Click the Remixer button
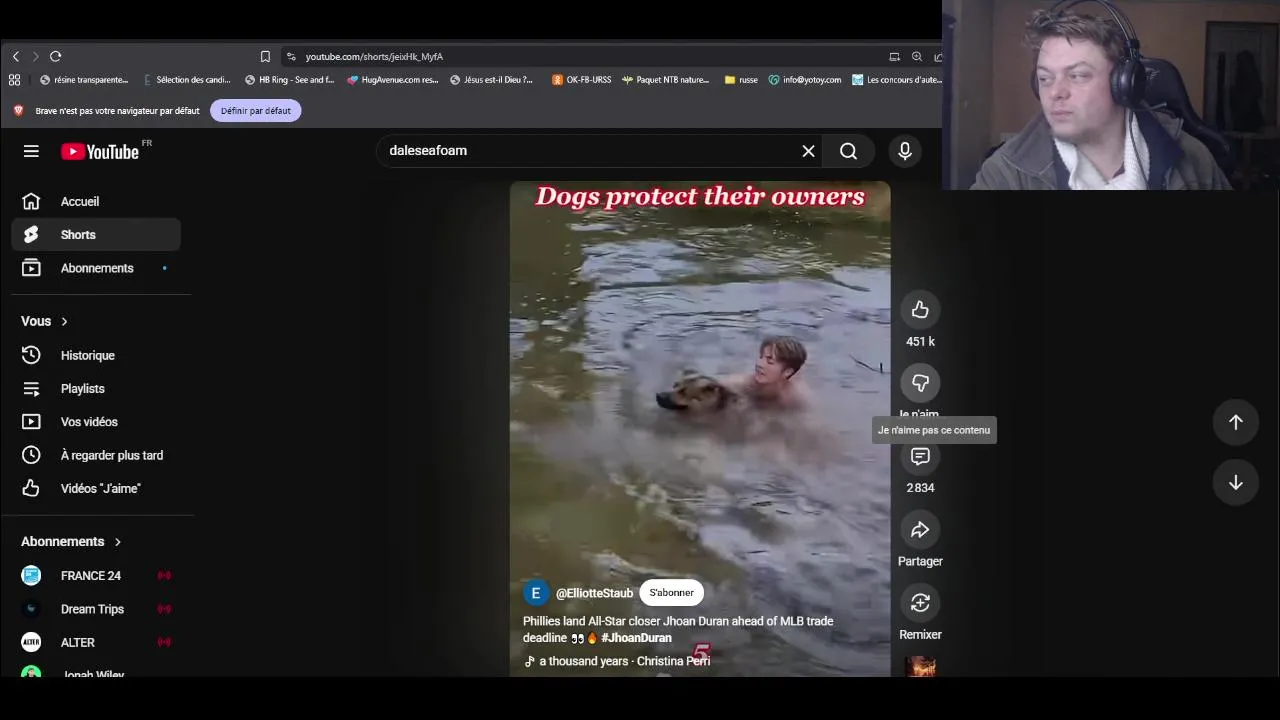1280x720 pixels. click(920, 603)
